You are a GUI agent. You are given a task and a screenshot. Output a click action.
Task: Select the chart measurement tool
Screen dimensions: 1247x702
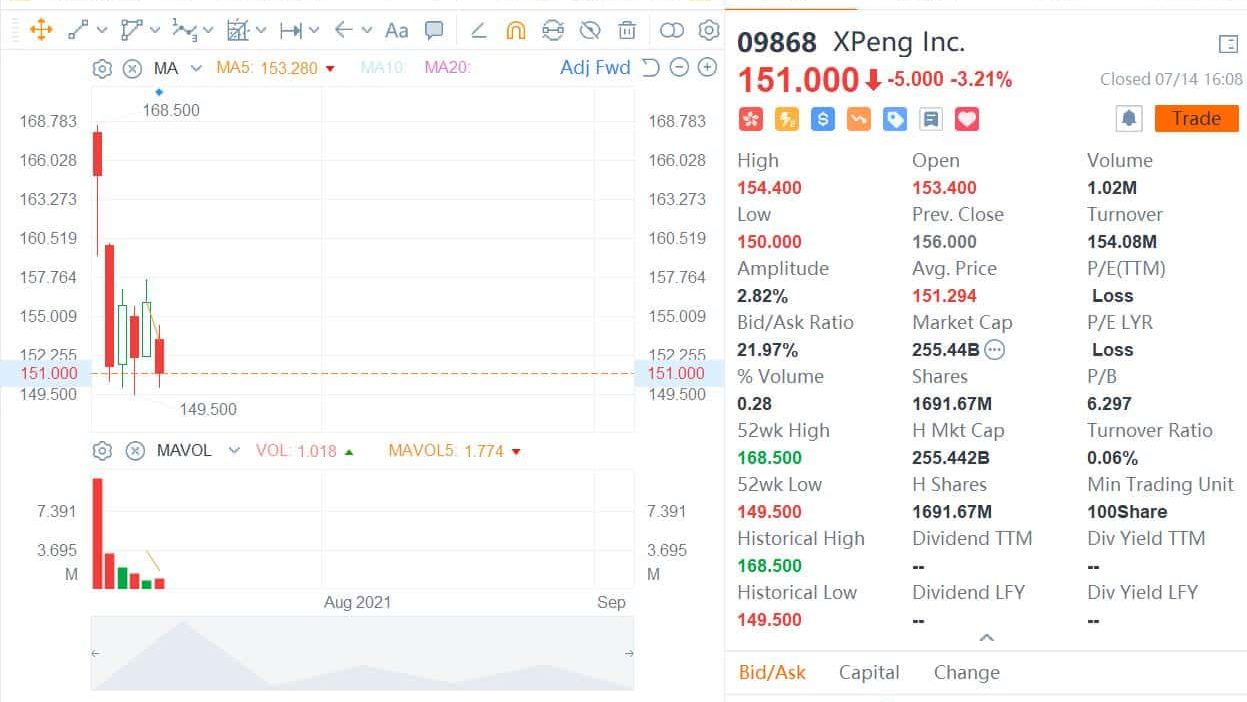tap(237, 30)
